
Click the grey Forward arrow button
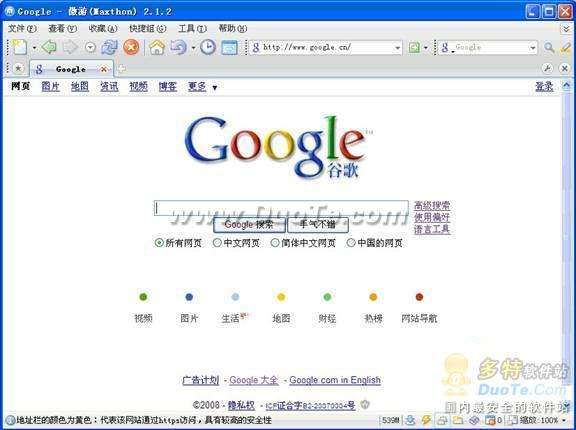pos(70,47)
